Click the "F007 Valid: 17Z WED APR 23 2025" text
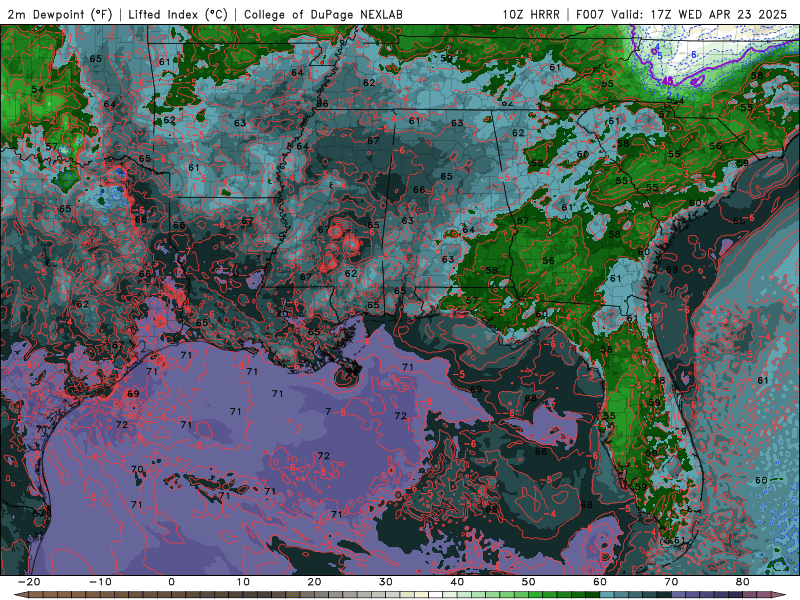The height and width of the screenshot is (600, 800). pyautogui.click(x=681, y=14)
